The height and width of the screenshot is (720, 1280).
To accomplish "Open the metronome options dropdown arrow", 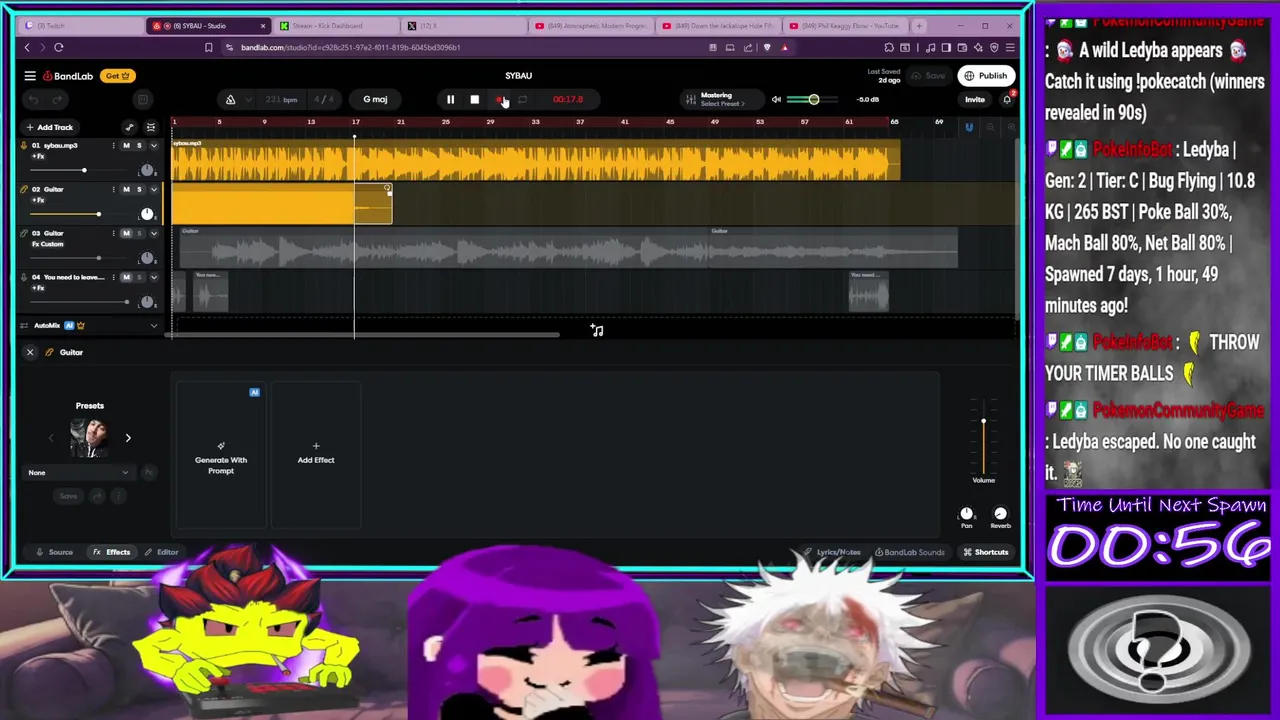I will [x=248, y=99].
